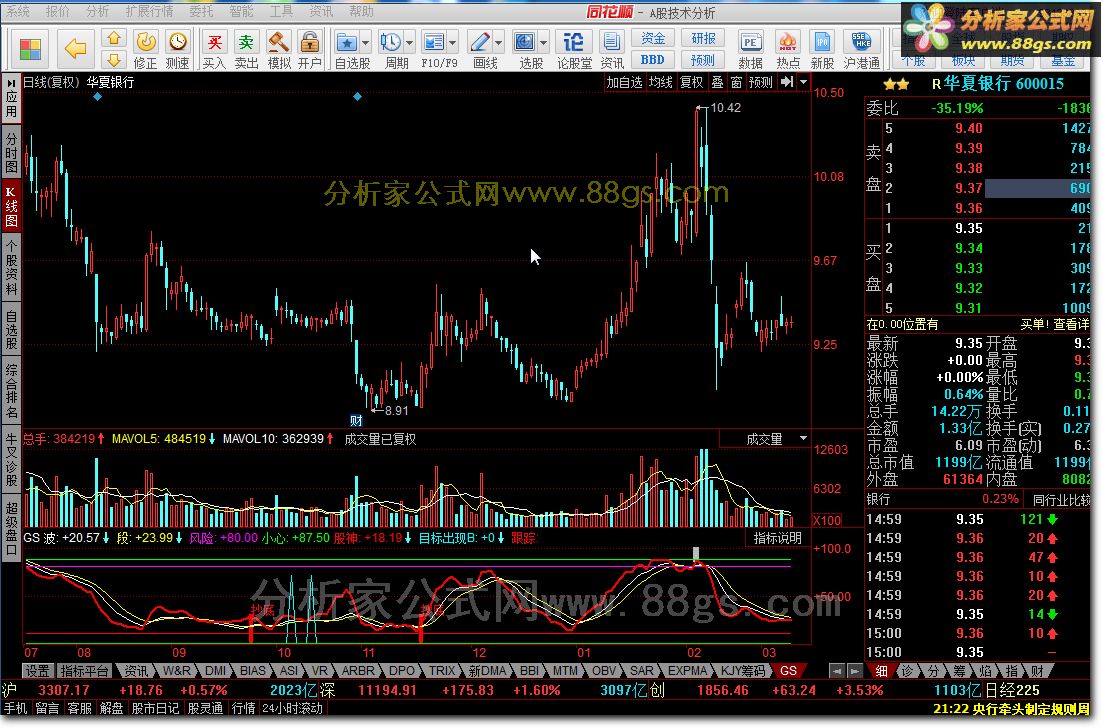Viewport: 1103px width, 728px height.
Task: Click the 卖出 sell icon
Action: [246, 49]
